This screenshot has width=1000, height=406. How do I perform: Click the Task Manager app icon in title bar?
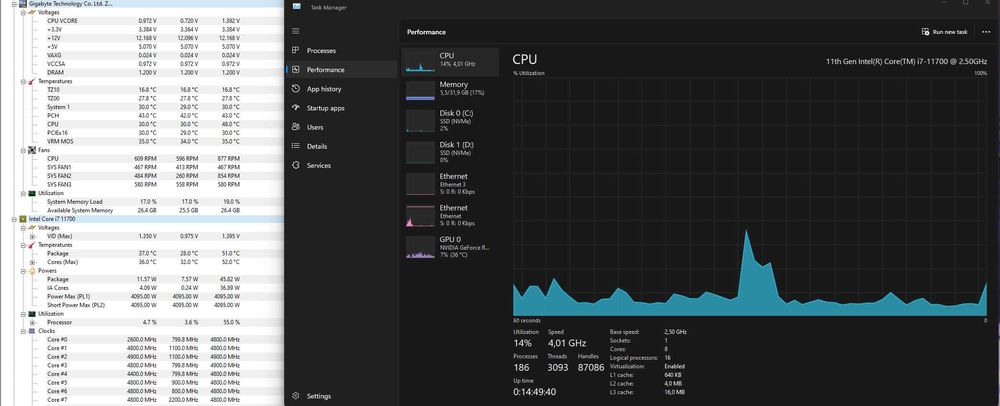point(296,6)
